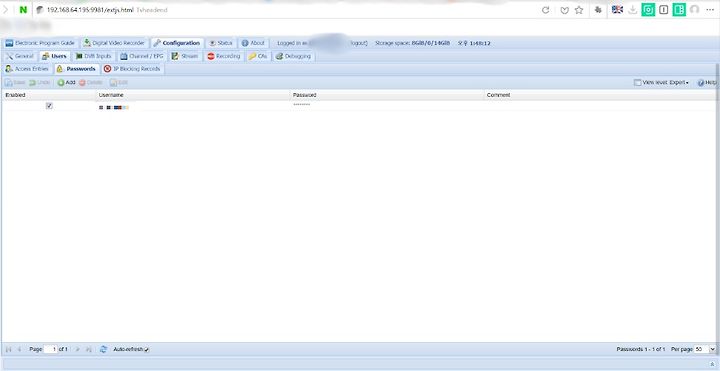The image size is (720, 371).
Task: Click the green screen capture icon
Action: 648,10
